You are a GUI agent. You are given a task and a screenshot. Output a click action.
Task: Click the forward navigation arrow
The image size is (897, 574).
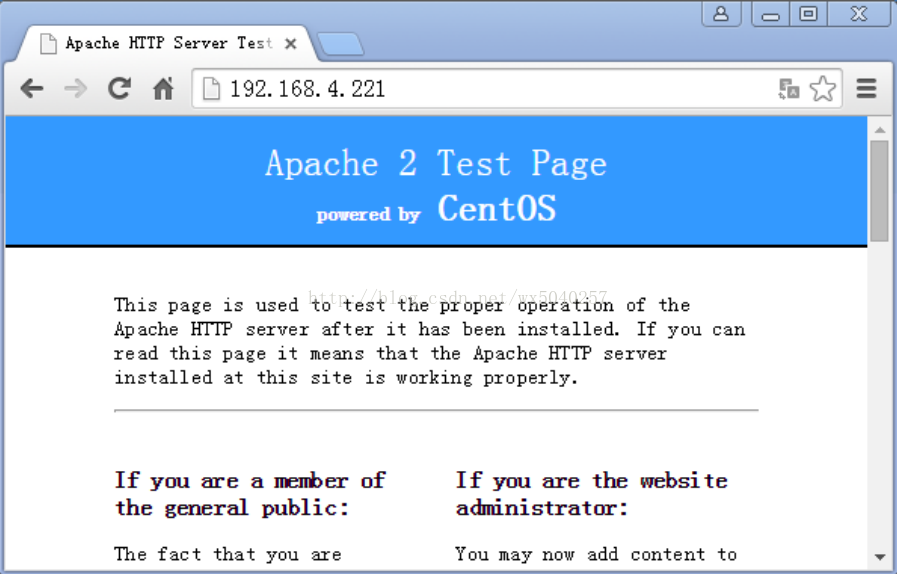click(76, 89)
